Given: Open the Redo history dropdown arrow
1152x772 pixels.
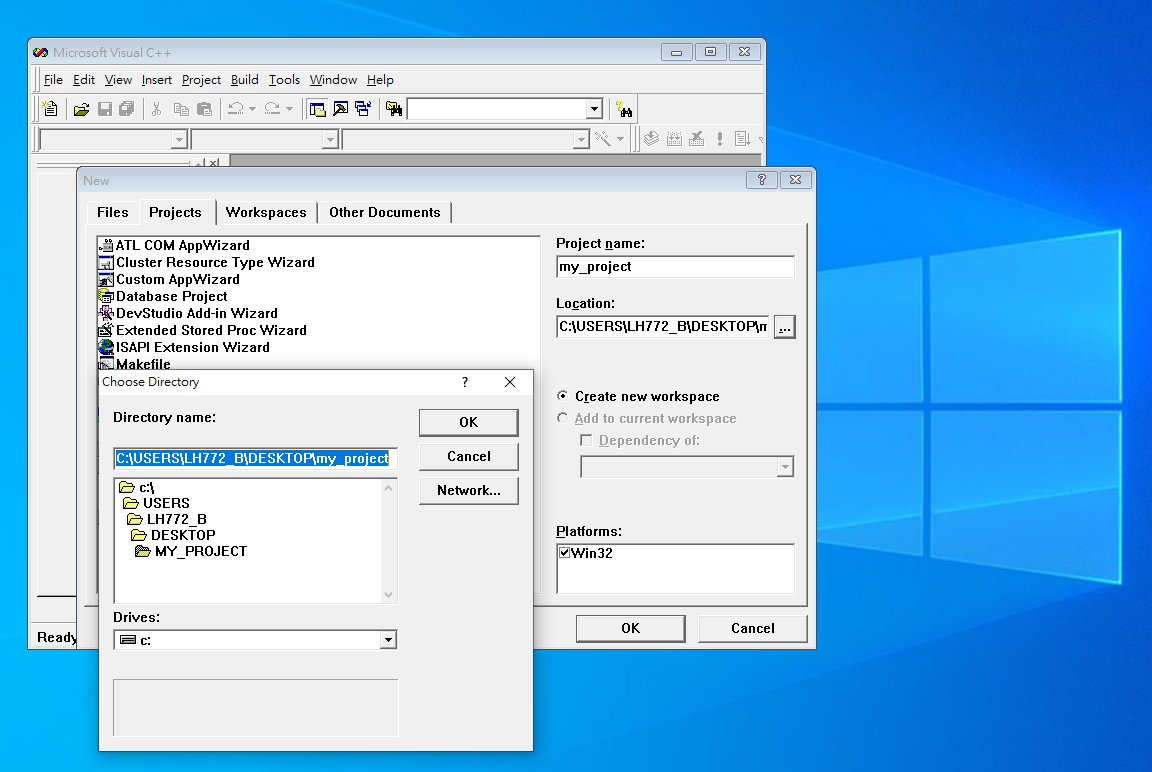Looking at the screenshot, I should [289, 109].
